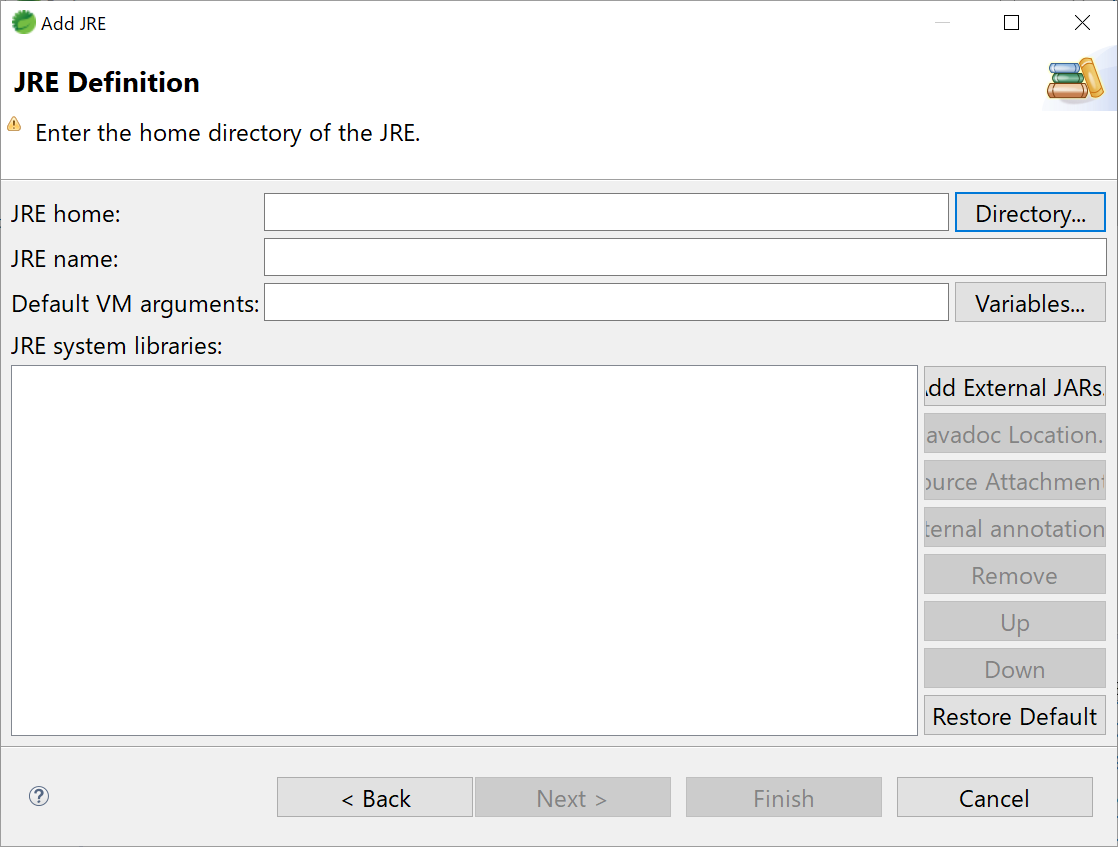Click the JRE system libraries list area

tap(464, 550)
